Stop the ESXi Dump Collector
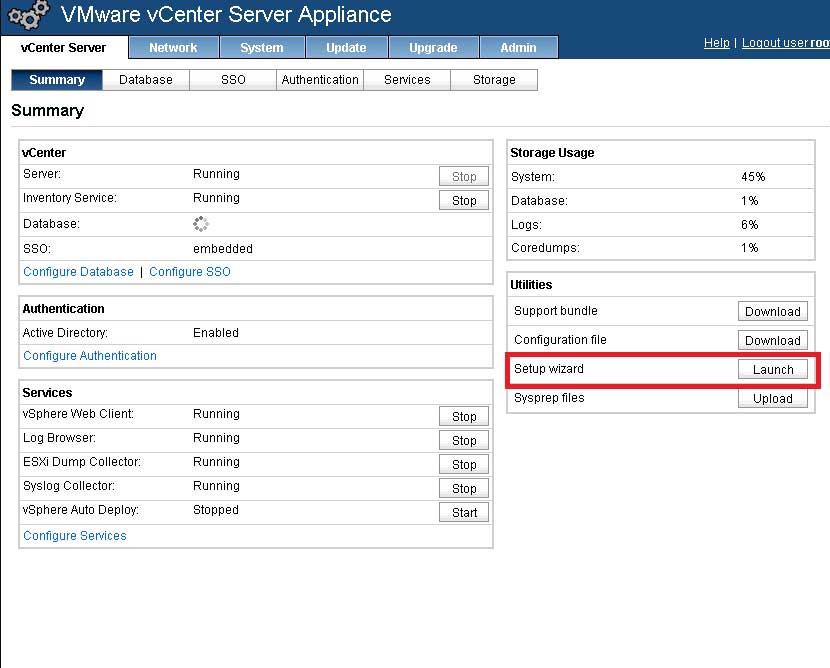This screenshot has height=668, width=830. pyautogui.click(x=464, y=464)
